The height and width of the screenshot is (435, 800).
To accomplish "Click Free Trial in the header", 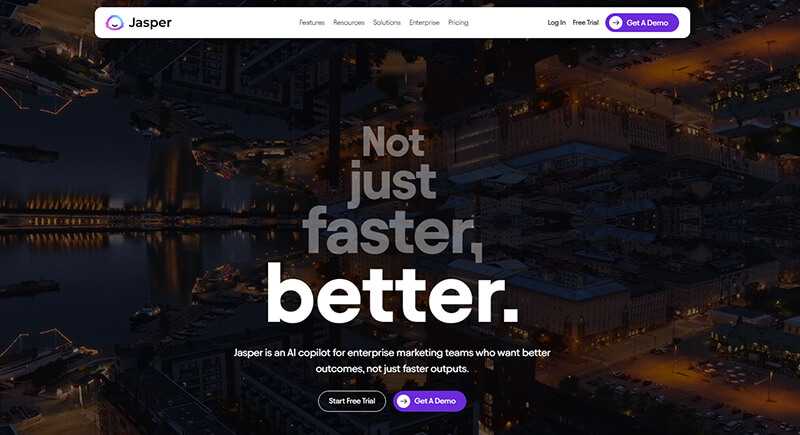I will click(586, 22).
